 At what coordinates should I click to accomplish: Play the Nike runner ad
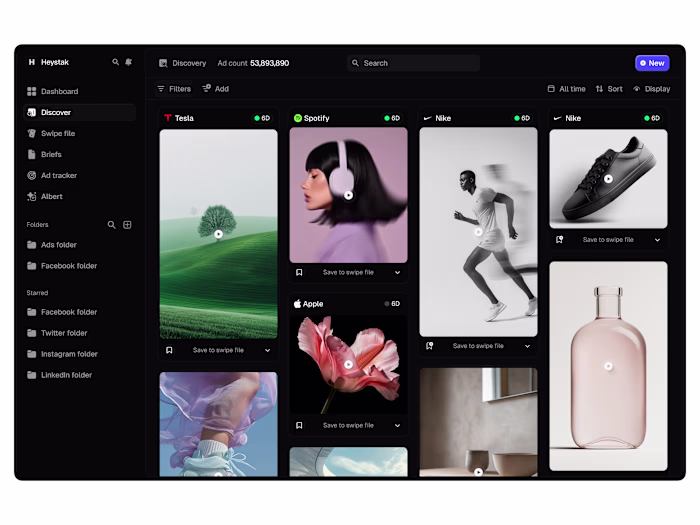(479, 232)
